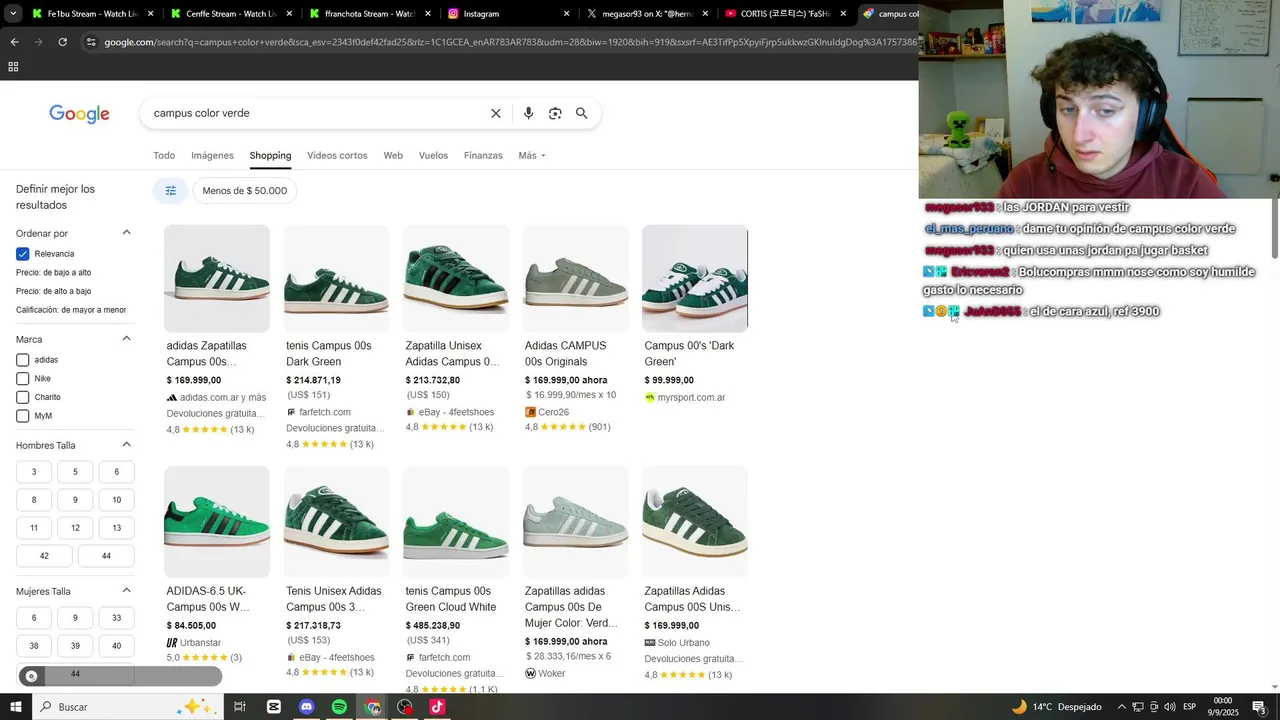This screenshot has height=720, width=1280.
Task: Select men's size 42 filter
Action: tap(44, 556)
